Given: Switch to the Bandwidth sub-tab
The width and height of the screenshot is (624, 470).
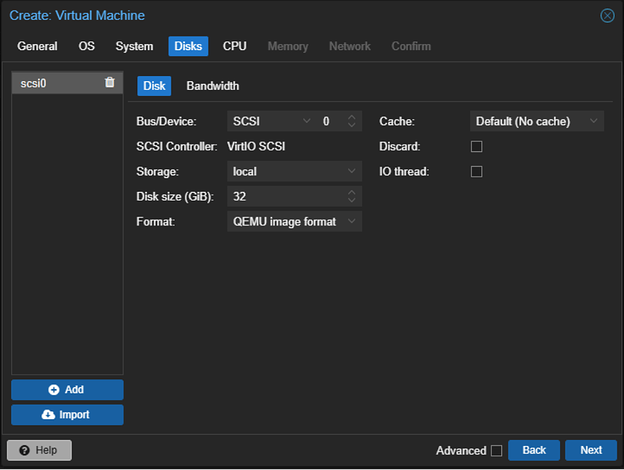Looking at the screenshot, I should point(213,86).
